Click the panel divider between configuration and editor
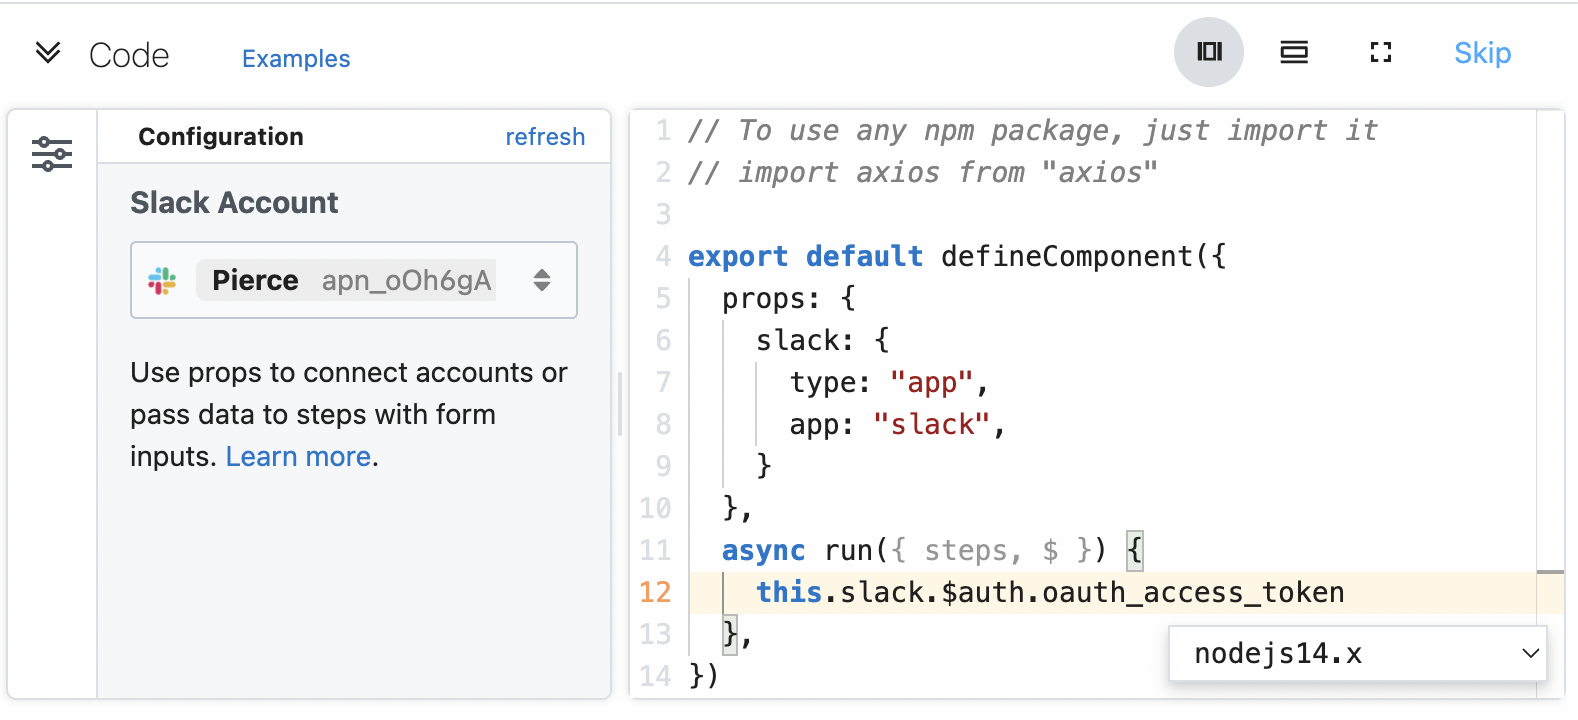Image resolution: width=1578 pixels, height=720 pixels. [620, 404]
